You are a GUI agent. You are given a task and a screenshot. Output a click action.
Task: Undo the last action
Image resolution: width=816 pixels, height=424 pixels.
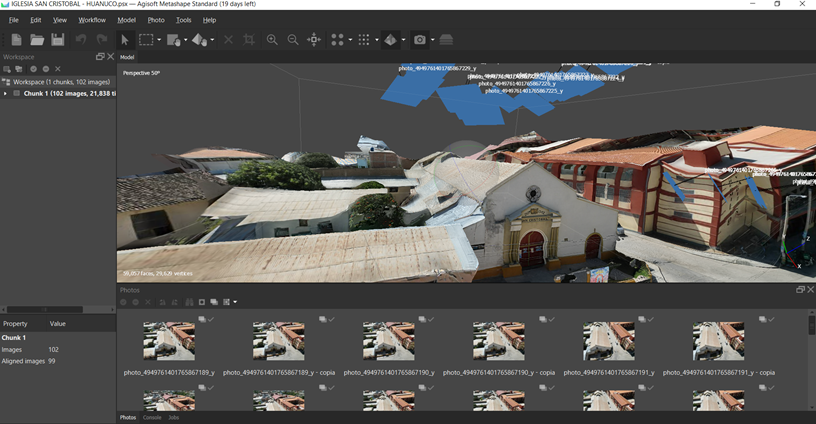[x=81, y=40]
